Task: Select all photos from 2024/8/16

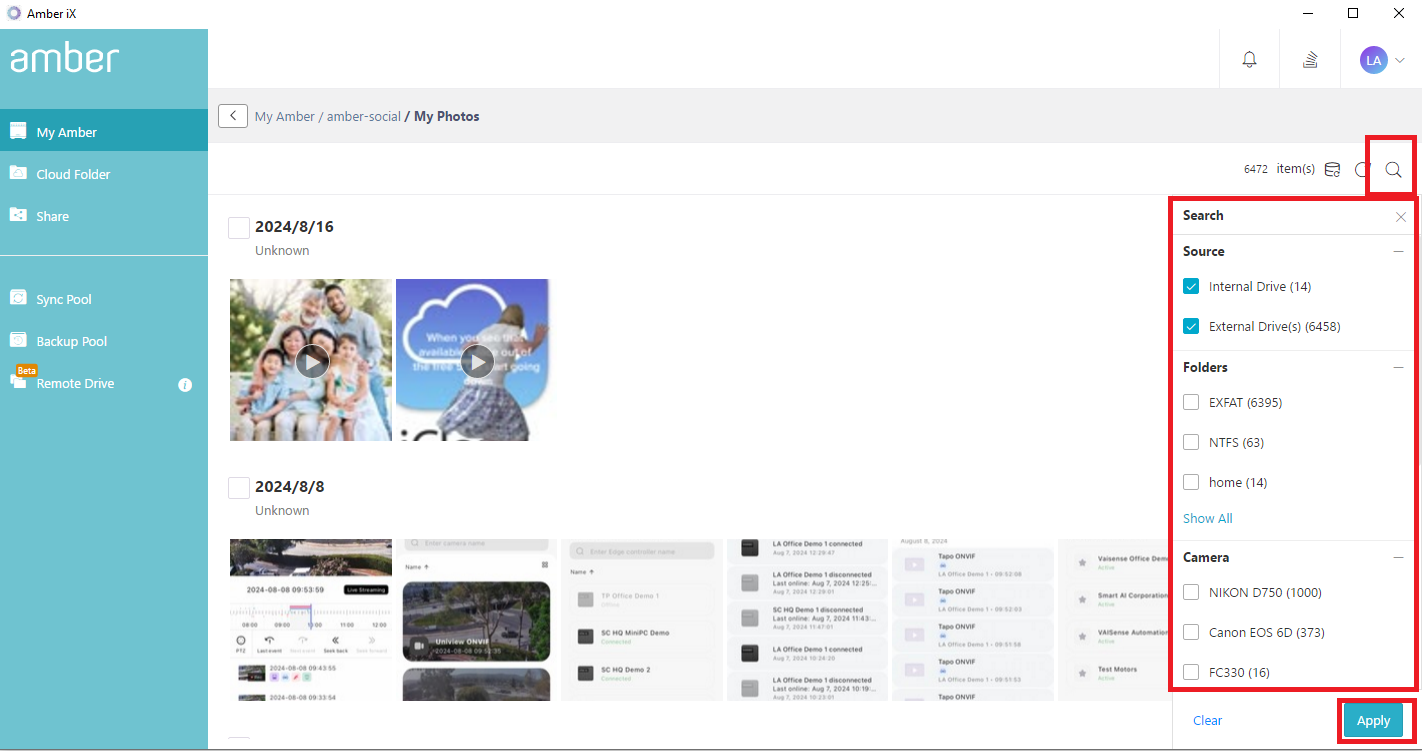Action: click(x=239, y=228)
